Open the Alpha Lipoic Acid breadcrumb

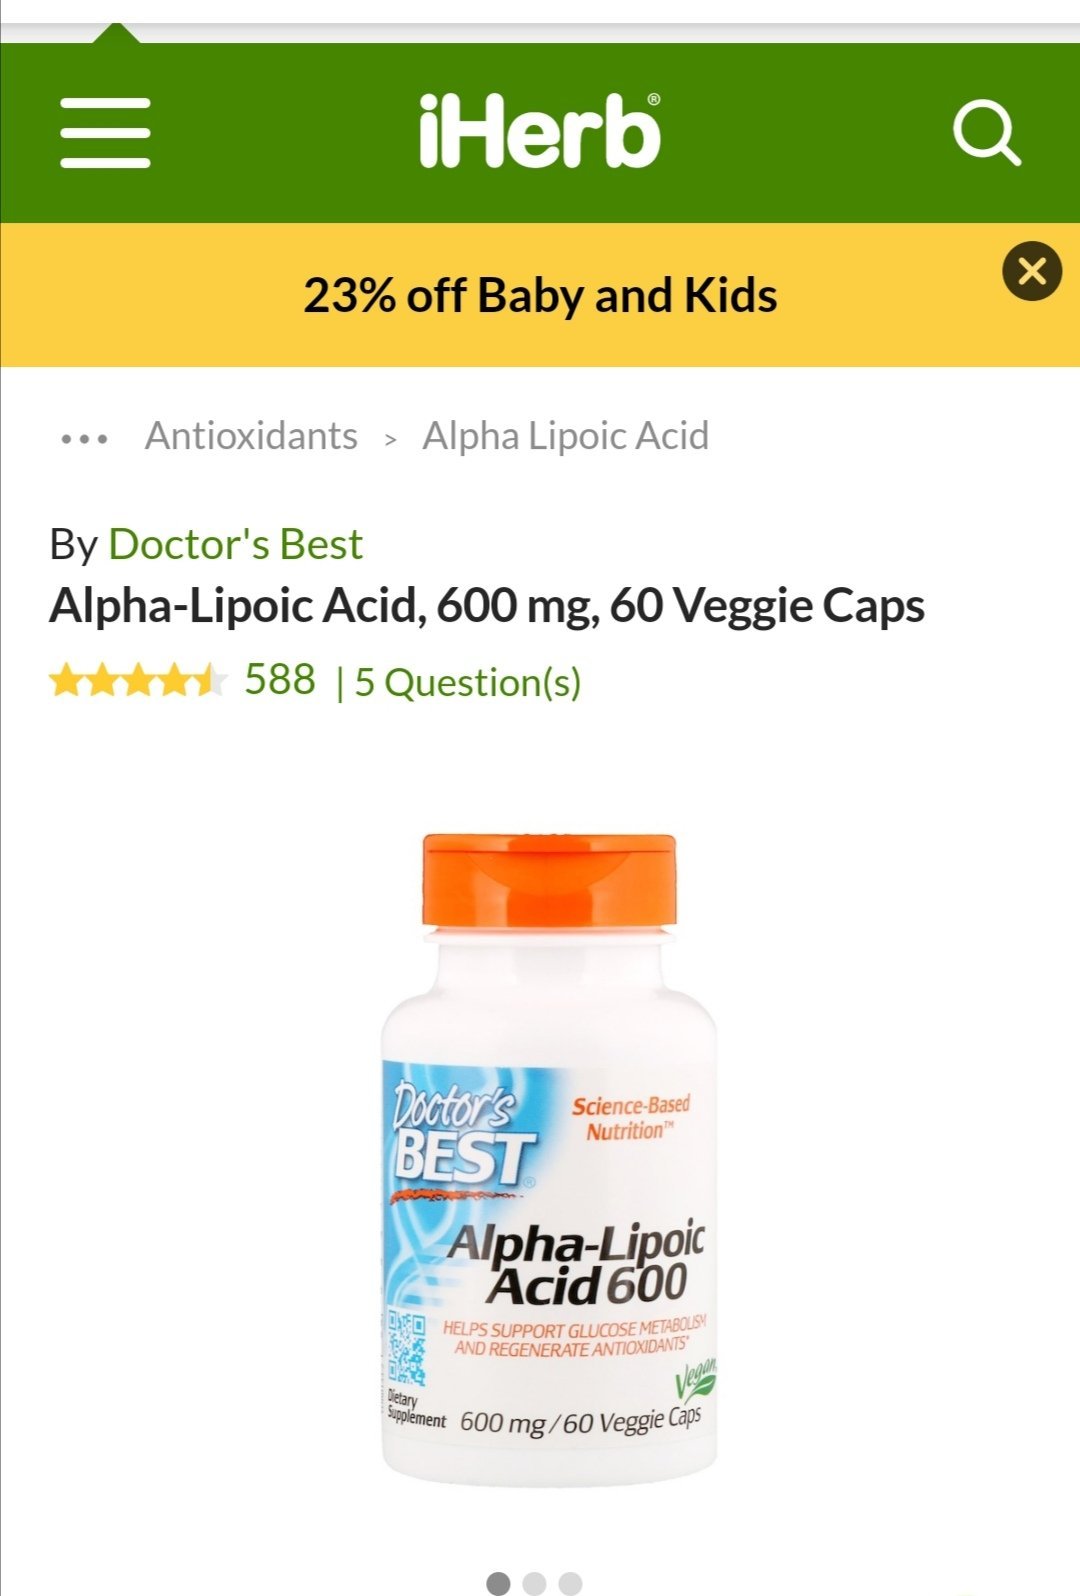tap(565, 436)
